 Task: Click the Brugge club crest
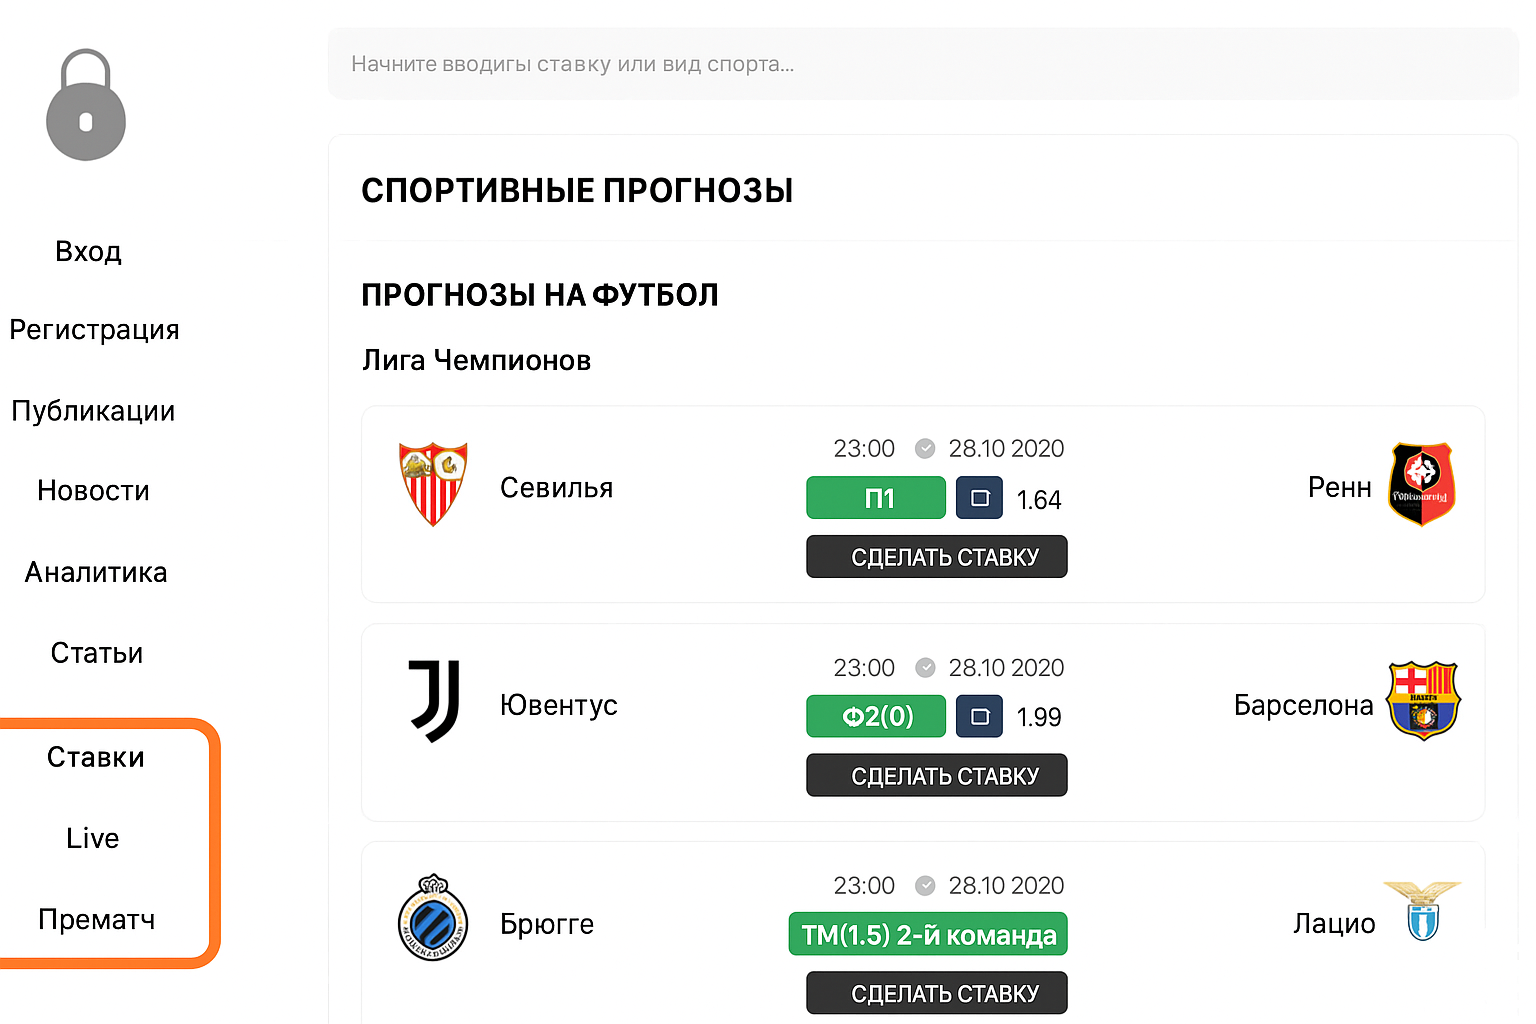point(433,918)
